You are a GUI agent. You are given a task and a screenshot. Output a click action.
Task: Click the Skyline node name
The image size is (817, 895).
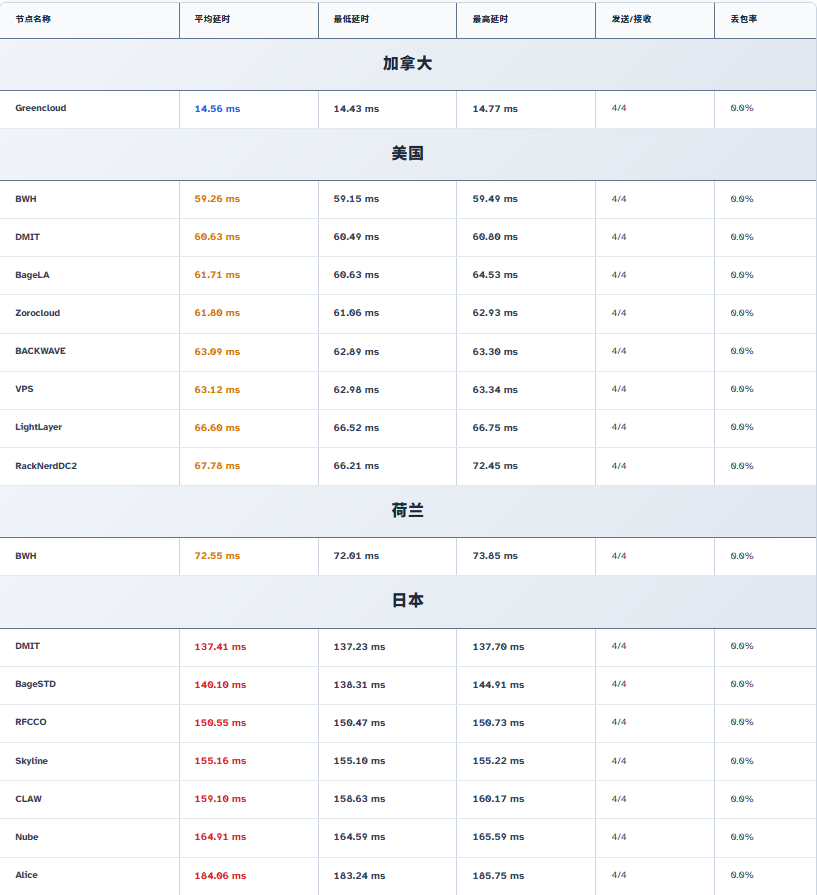[32, 761]
